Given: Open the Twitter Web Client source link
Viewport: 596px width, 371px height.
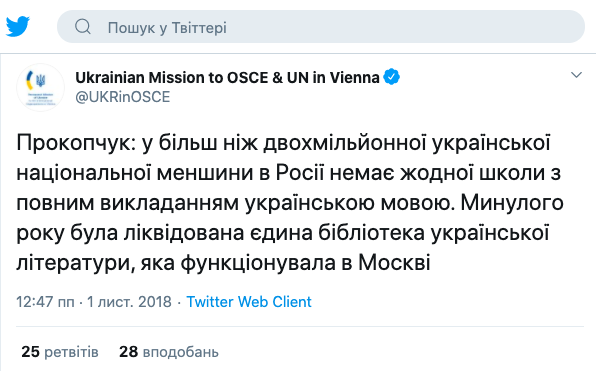Looking at the screenshot, I should pyautogui.click(x=249, y=302).
